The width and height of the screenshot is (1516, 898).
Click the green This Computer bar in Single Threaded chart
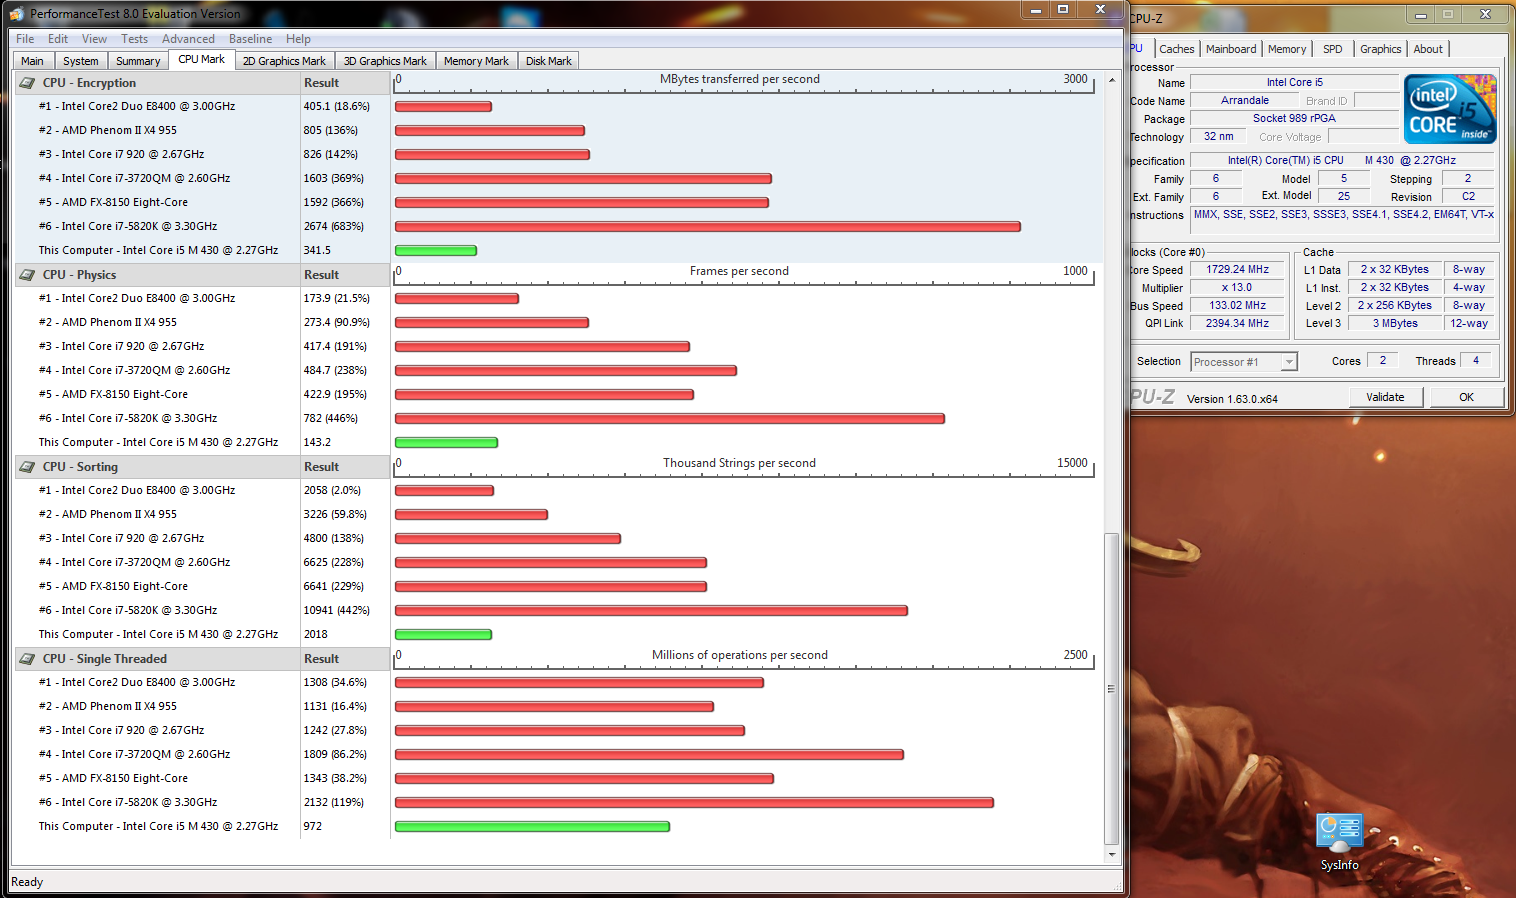[x=532, y=826]
